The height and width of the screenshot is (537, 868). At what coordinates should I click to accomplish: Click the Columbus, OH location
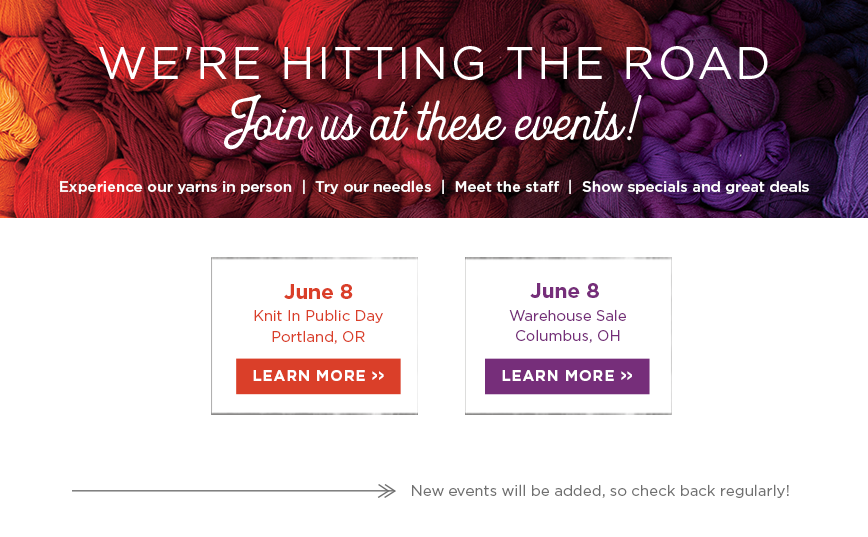(x=567, y=335)
